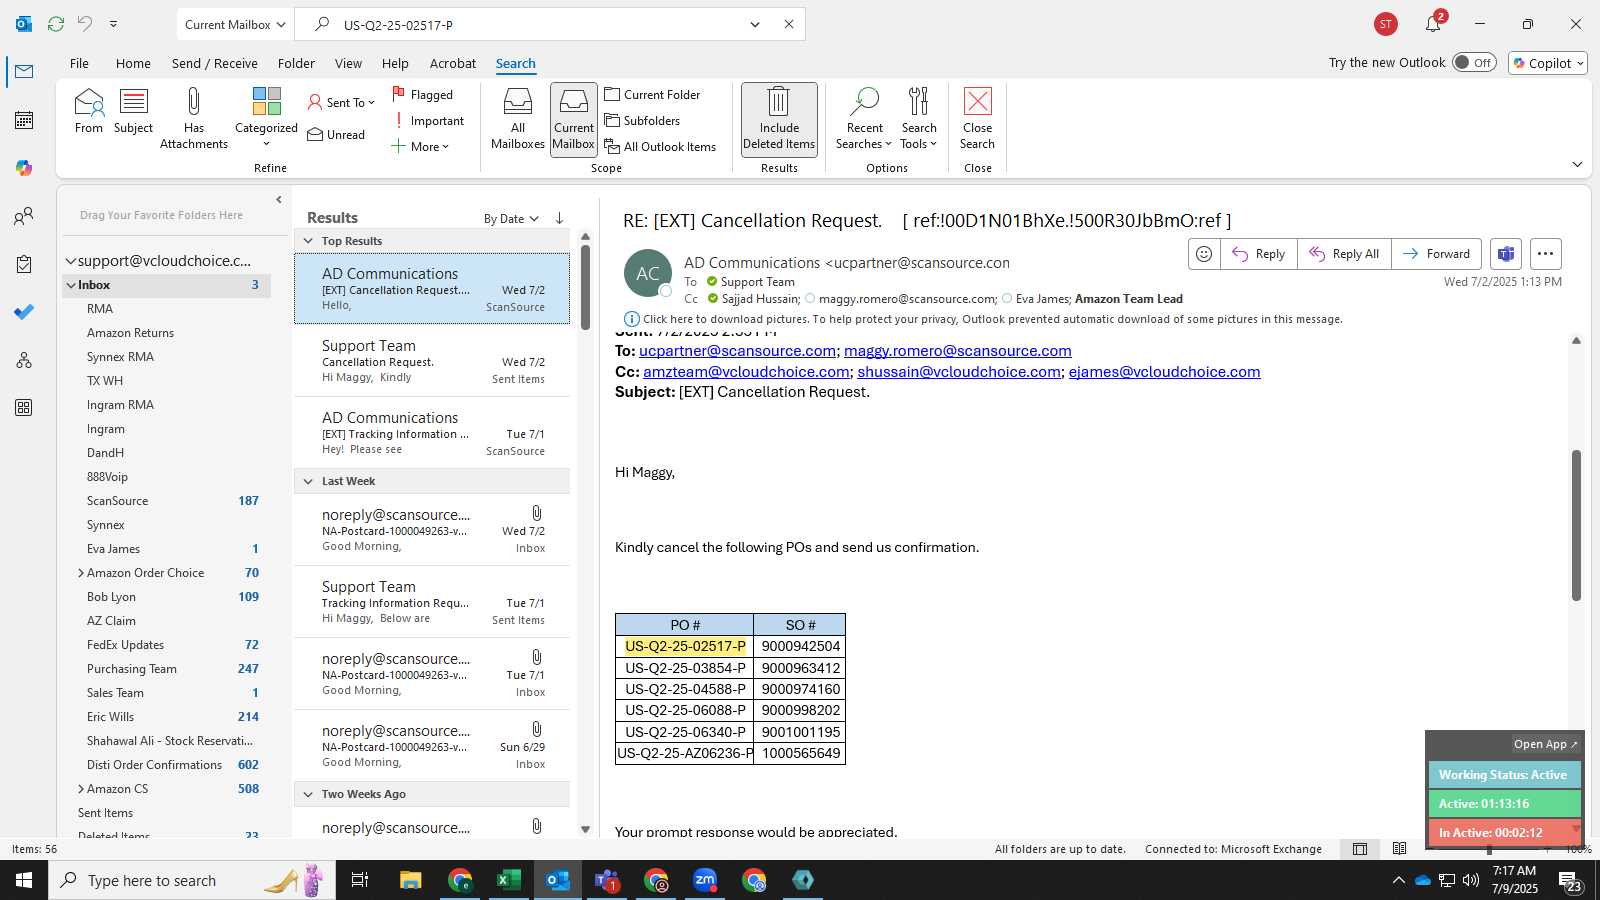The image size is (1600, 900).
Task: Change By Date sort dropdown
Action: (511, 219)
